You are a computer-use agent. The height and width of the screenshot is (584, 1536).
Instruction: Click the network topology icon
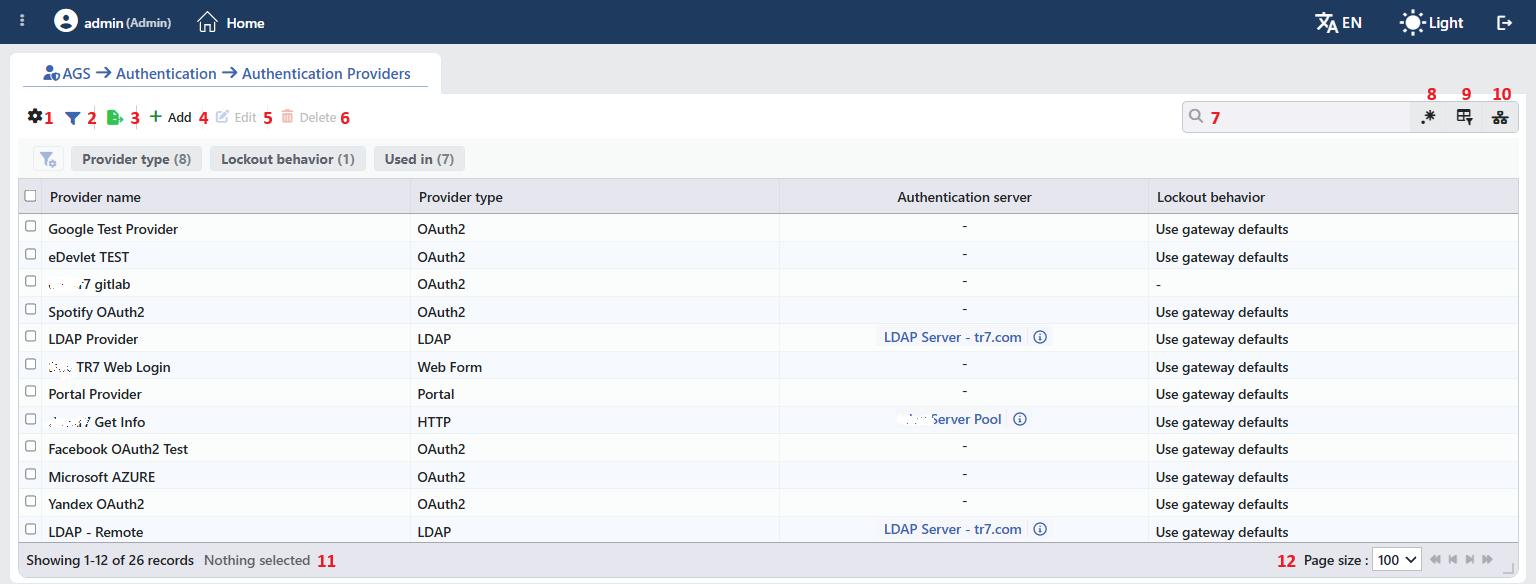tap(1500, 117)
